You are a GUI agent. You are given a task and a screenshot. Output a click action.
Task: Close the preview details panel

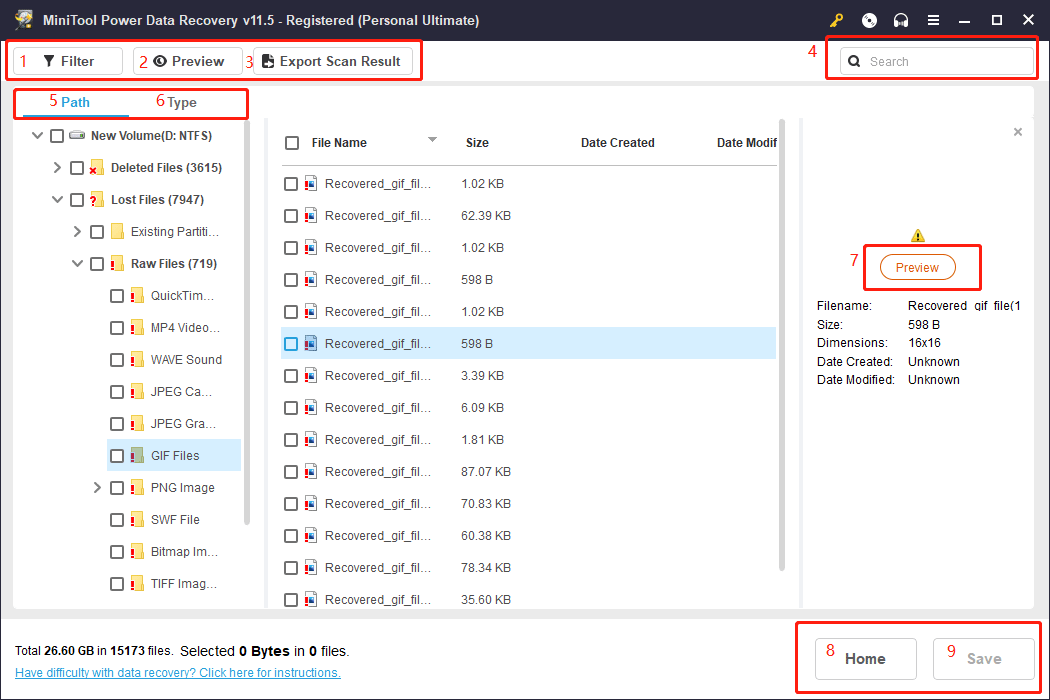click(1018, 132)
